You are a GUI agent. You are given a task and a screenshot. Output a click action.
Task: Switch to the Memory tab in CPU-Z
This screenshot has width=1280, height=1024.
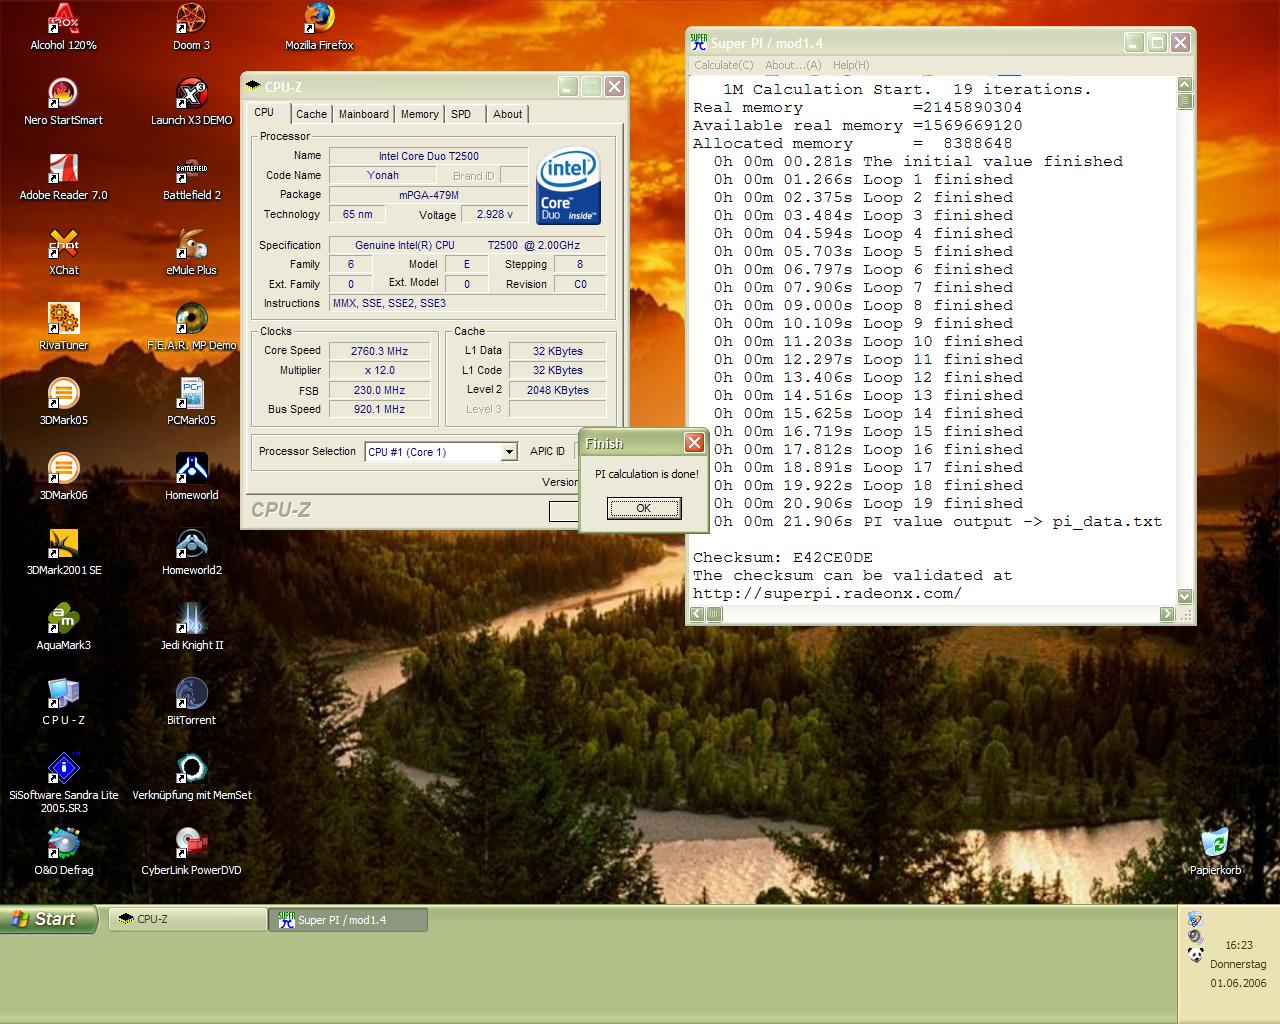click(x=419, y=114)
